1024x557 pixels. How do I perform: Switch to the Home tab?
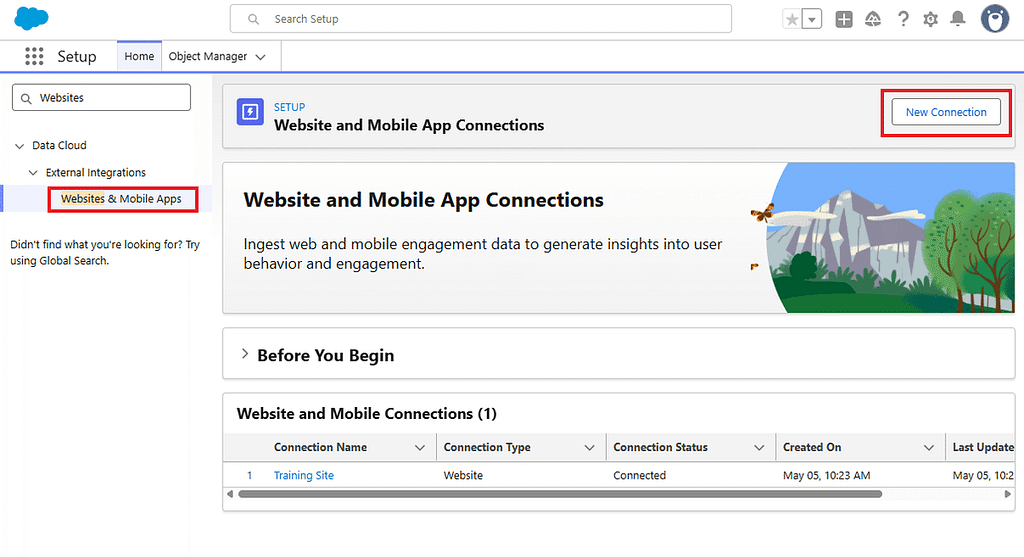[x=139, y=56]
